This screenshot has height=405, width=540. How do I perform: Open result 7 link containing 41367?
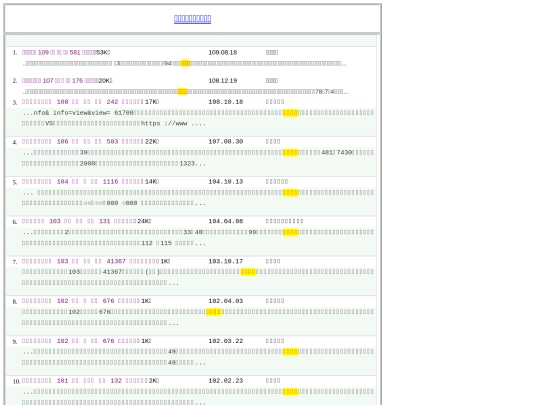point(90,261)
